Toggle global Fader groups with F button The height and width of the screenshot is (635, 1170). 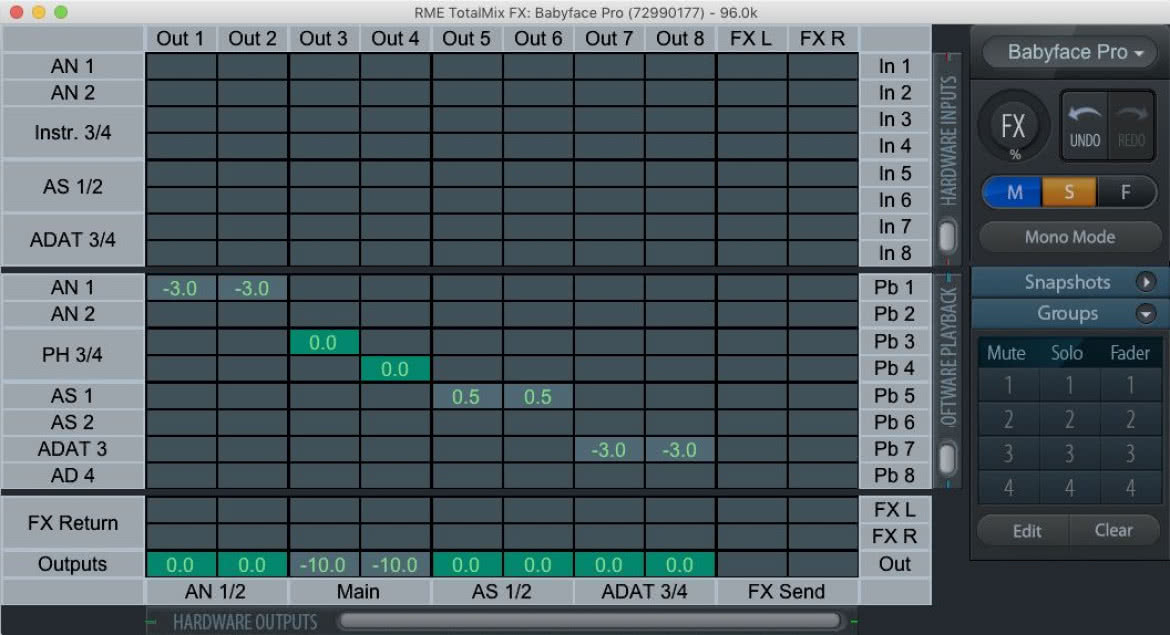coord(1125,193)
